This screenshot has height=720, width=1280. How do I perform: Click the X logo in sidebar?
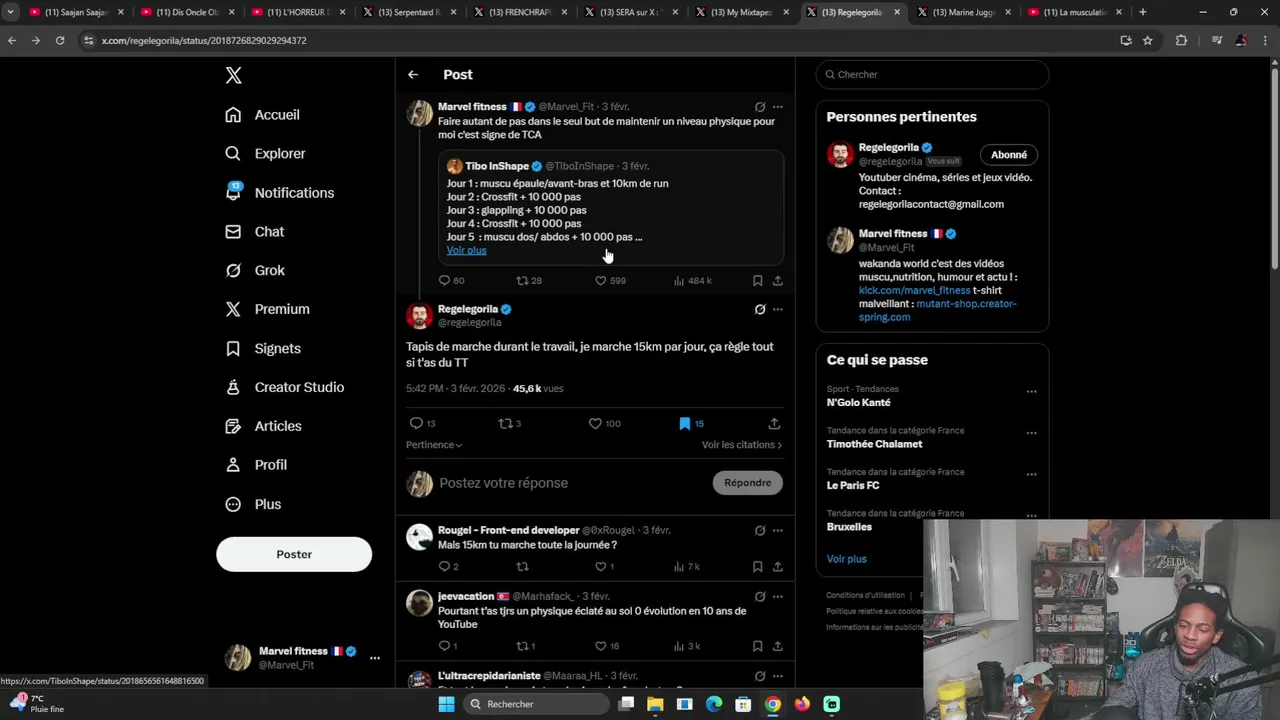click(x=233, y=76)
